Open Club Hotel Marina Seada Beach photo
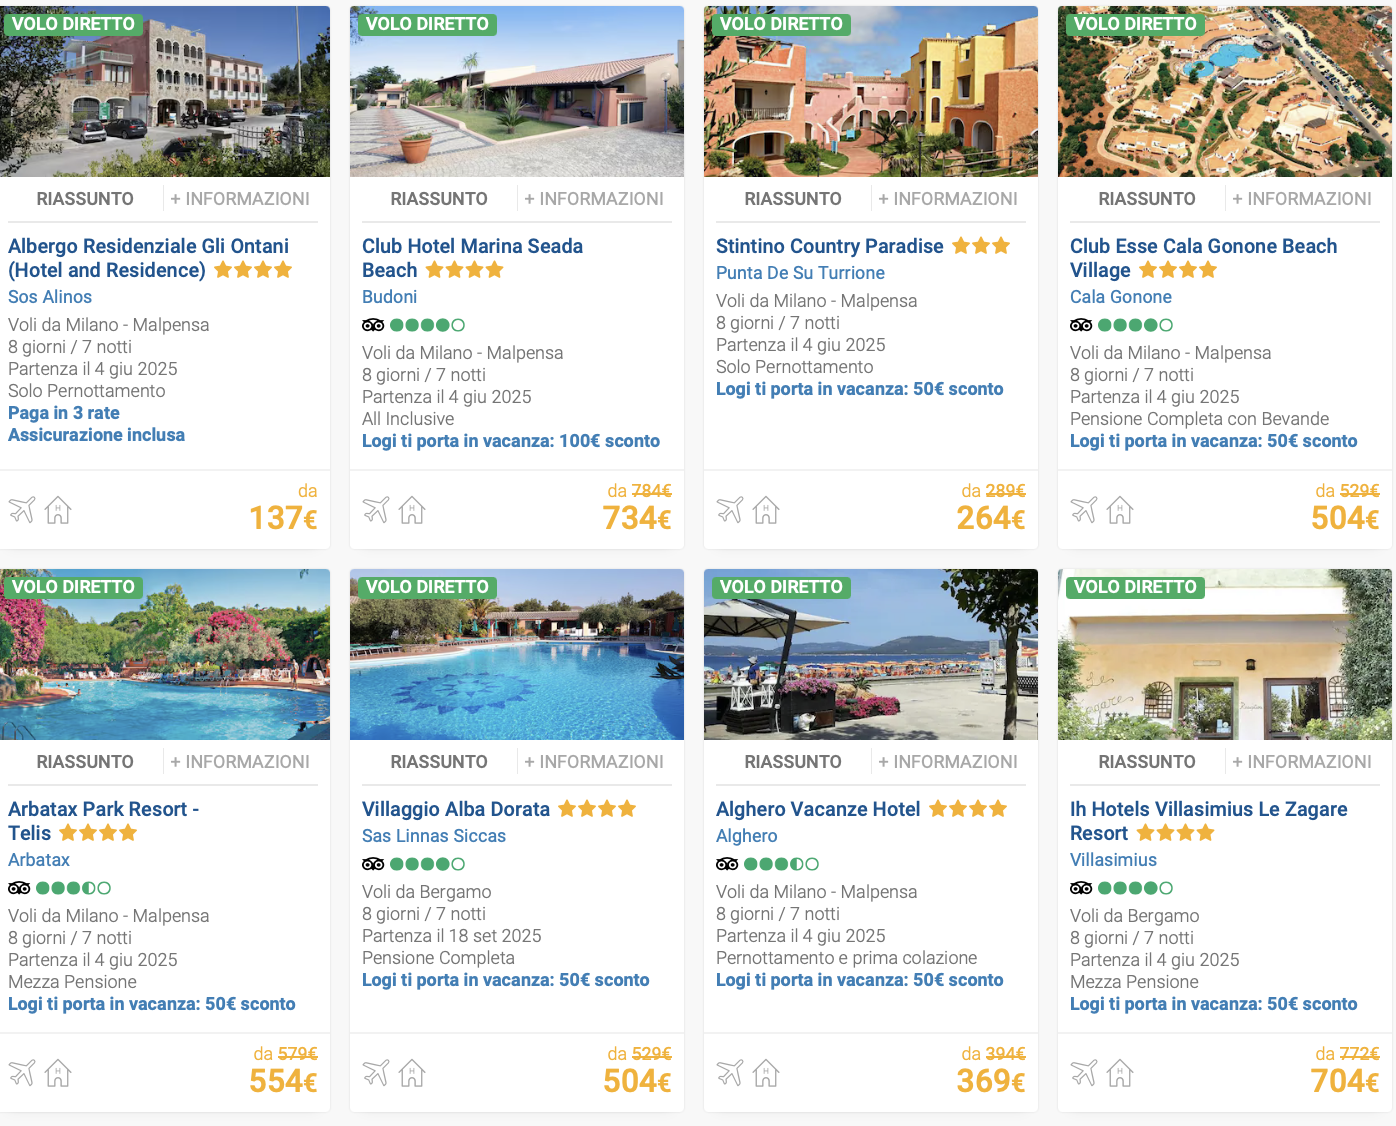 pyautogui.click(x=517, y=92)
